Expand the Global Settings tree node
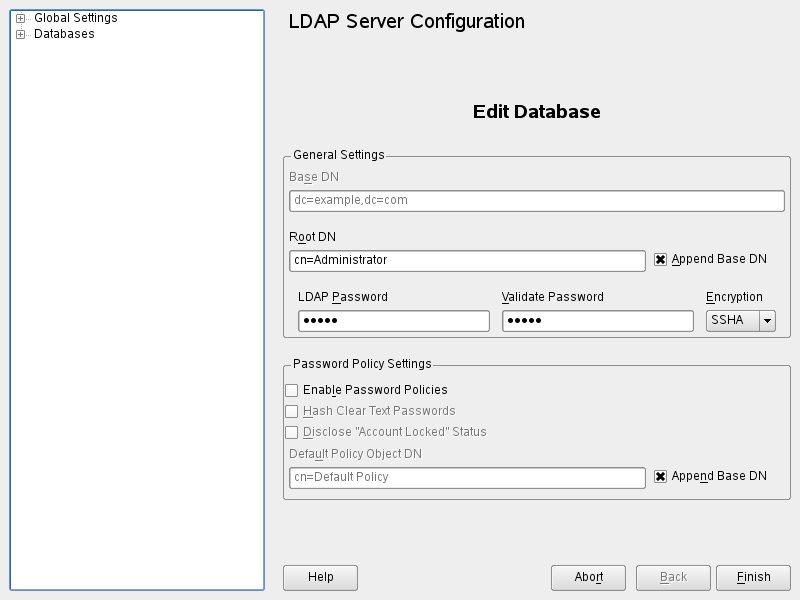The image size is (800, 600). click(21, 18)
